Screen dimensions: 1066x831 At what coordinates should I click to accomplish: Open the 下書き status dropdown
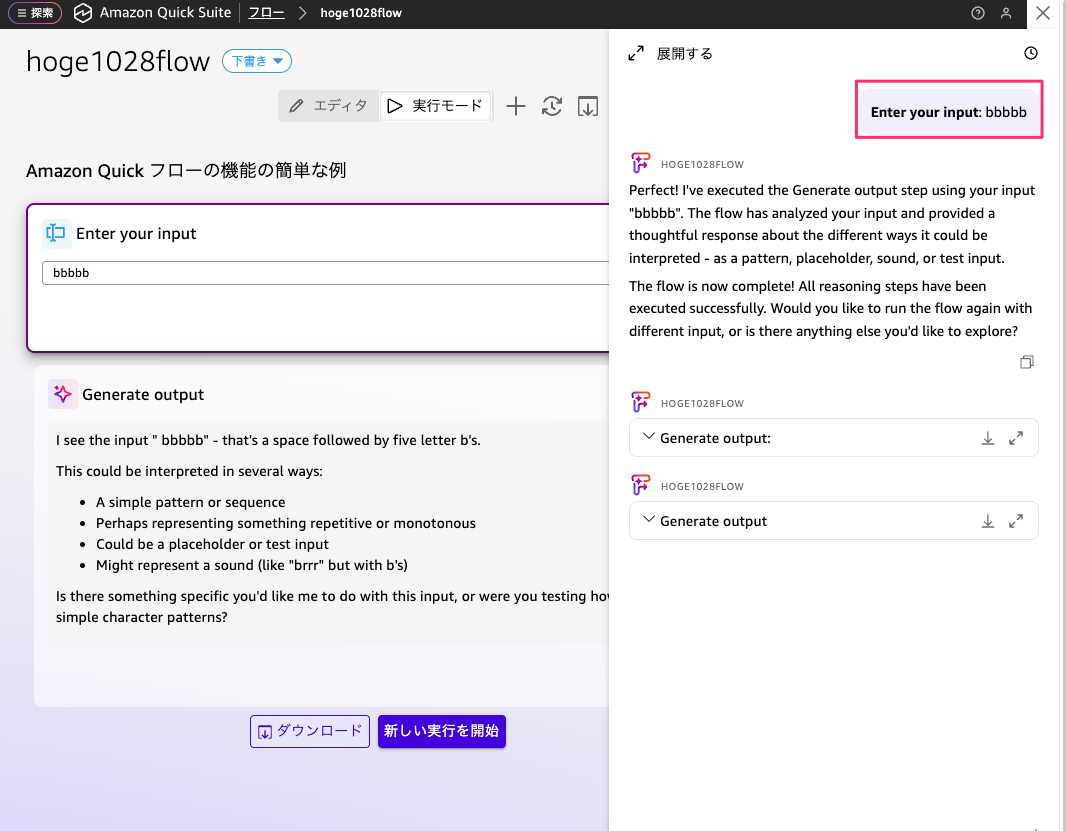257,62
